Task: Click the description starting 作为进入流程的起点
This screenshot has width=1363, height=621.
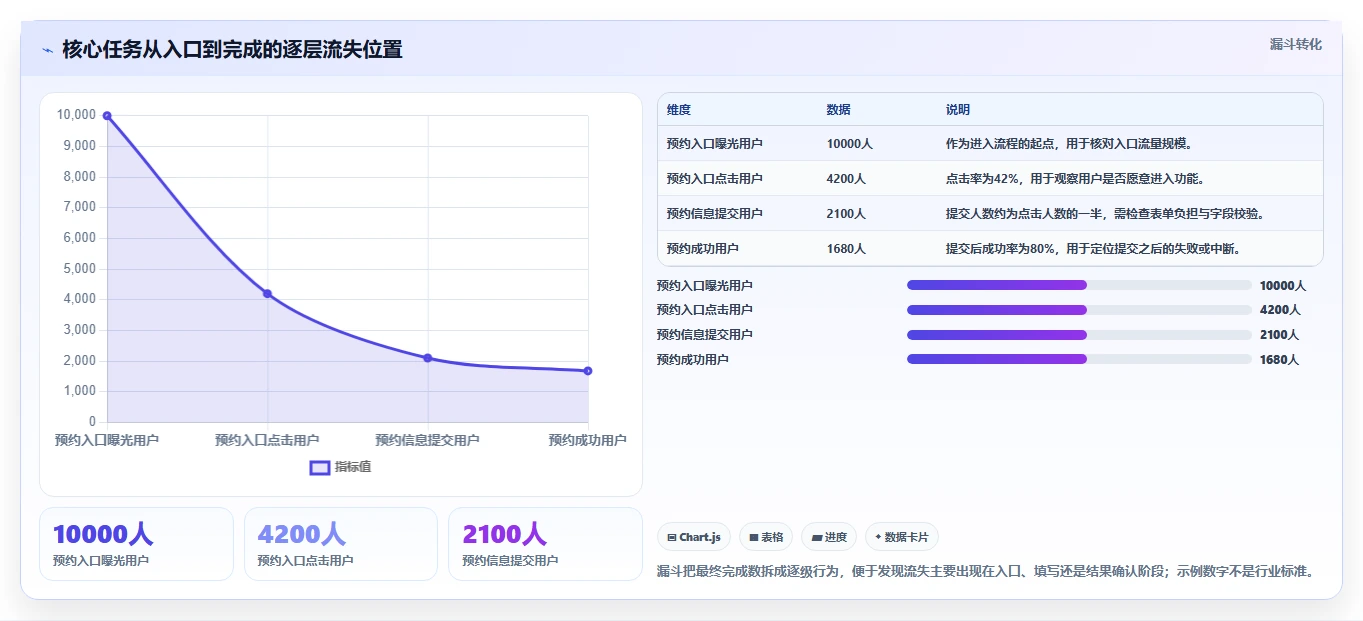Action: tap(1069, 144)
